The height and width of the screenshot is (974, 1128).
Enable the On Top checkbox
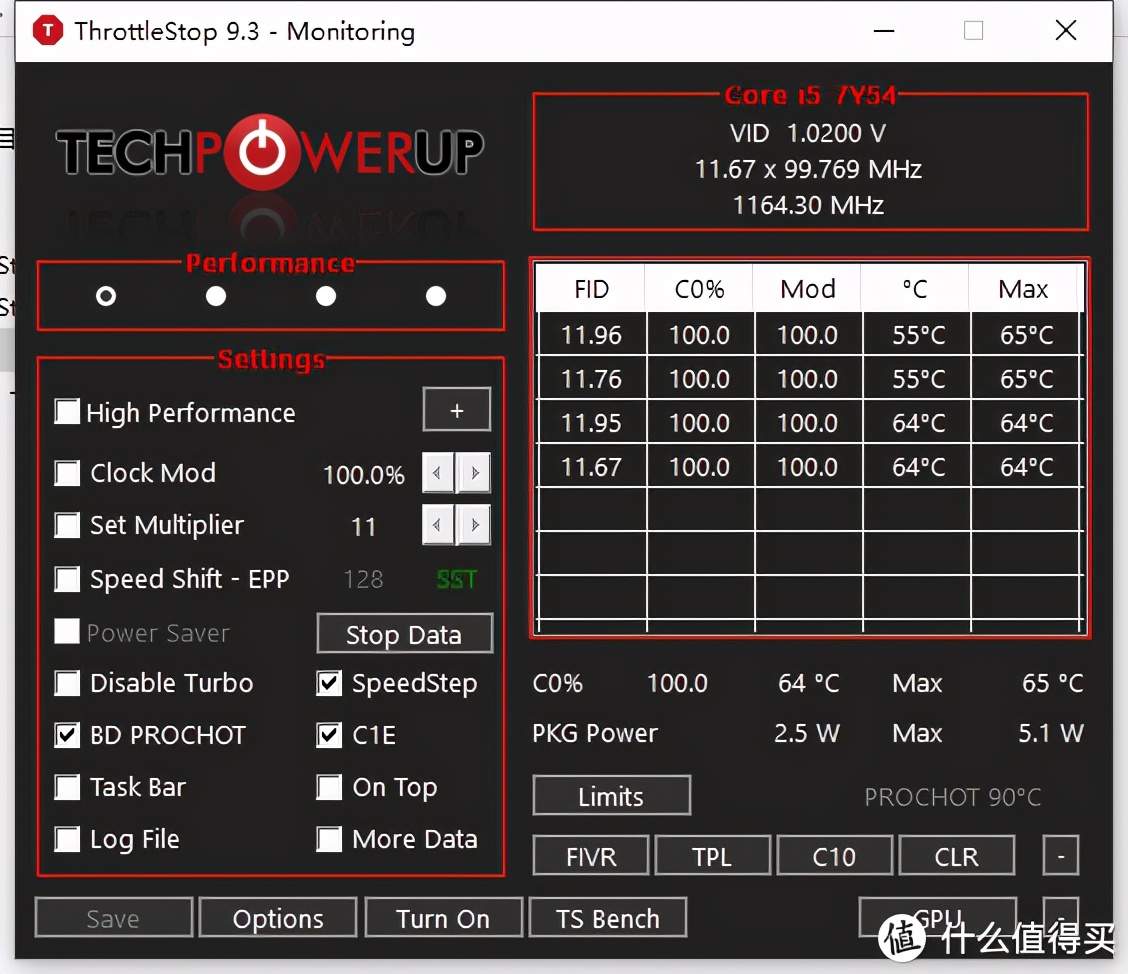point(329,787)
